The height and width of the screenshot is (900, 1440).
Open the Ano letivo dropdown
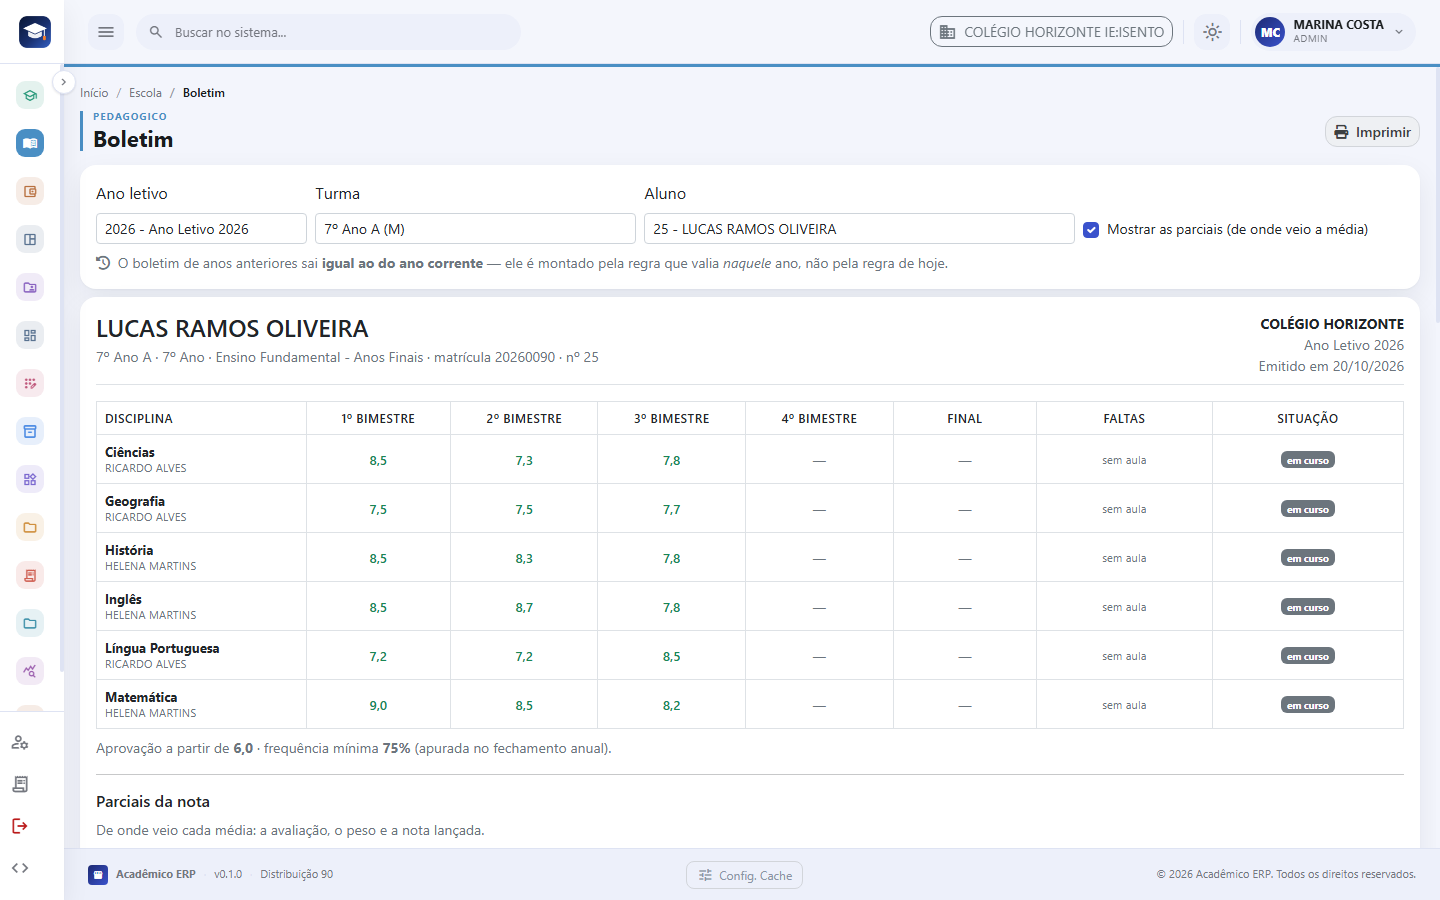click(201, 229)
